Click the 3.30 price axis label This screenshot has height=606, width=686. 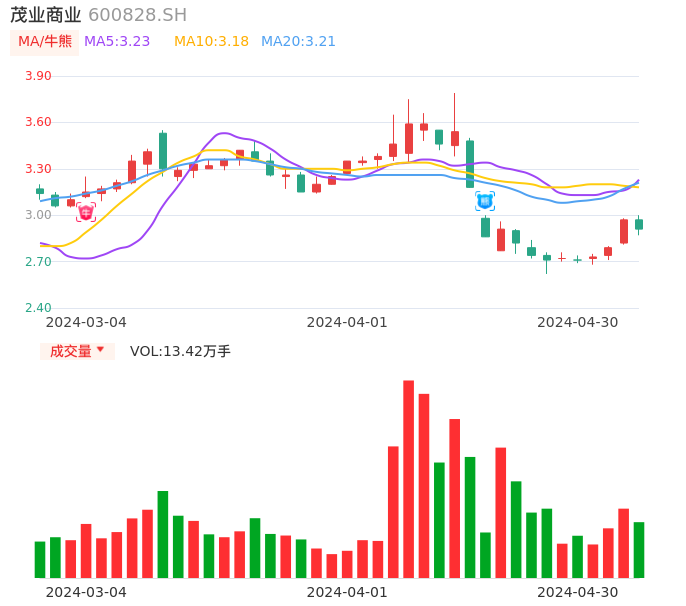[38, 168]
